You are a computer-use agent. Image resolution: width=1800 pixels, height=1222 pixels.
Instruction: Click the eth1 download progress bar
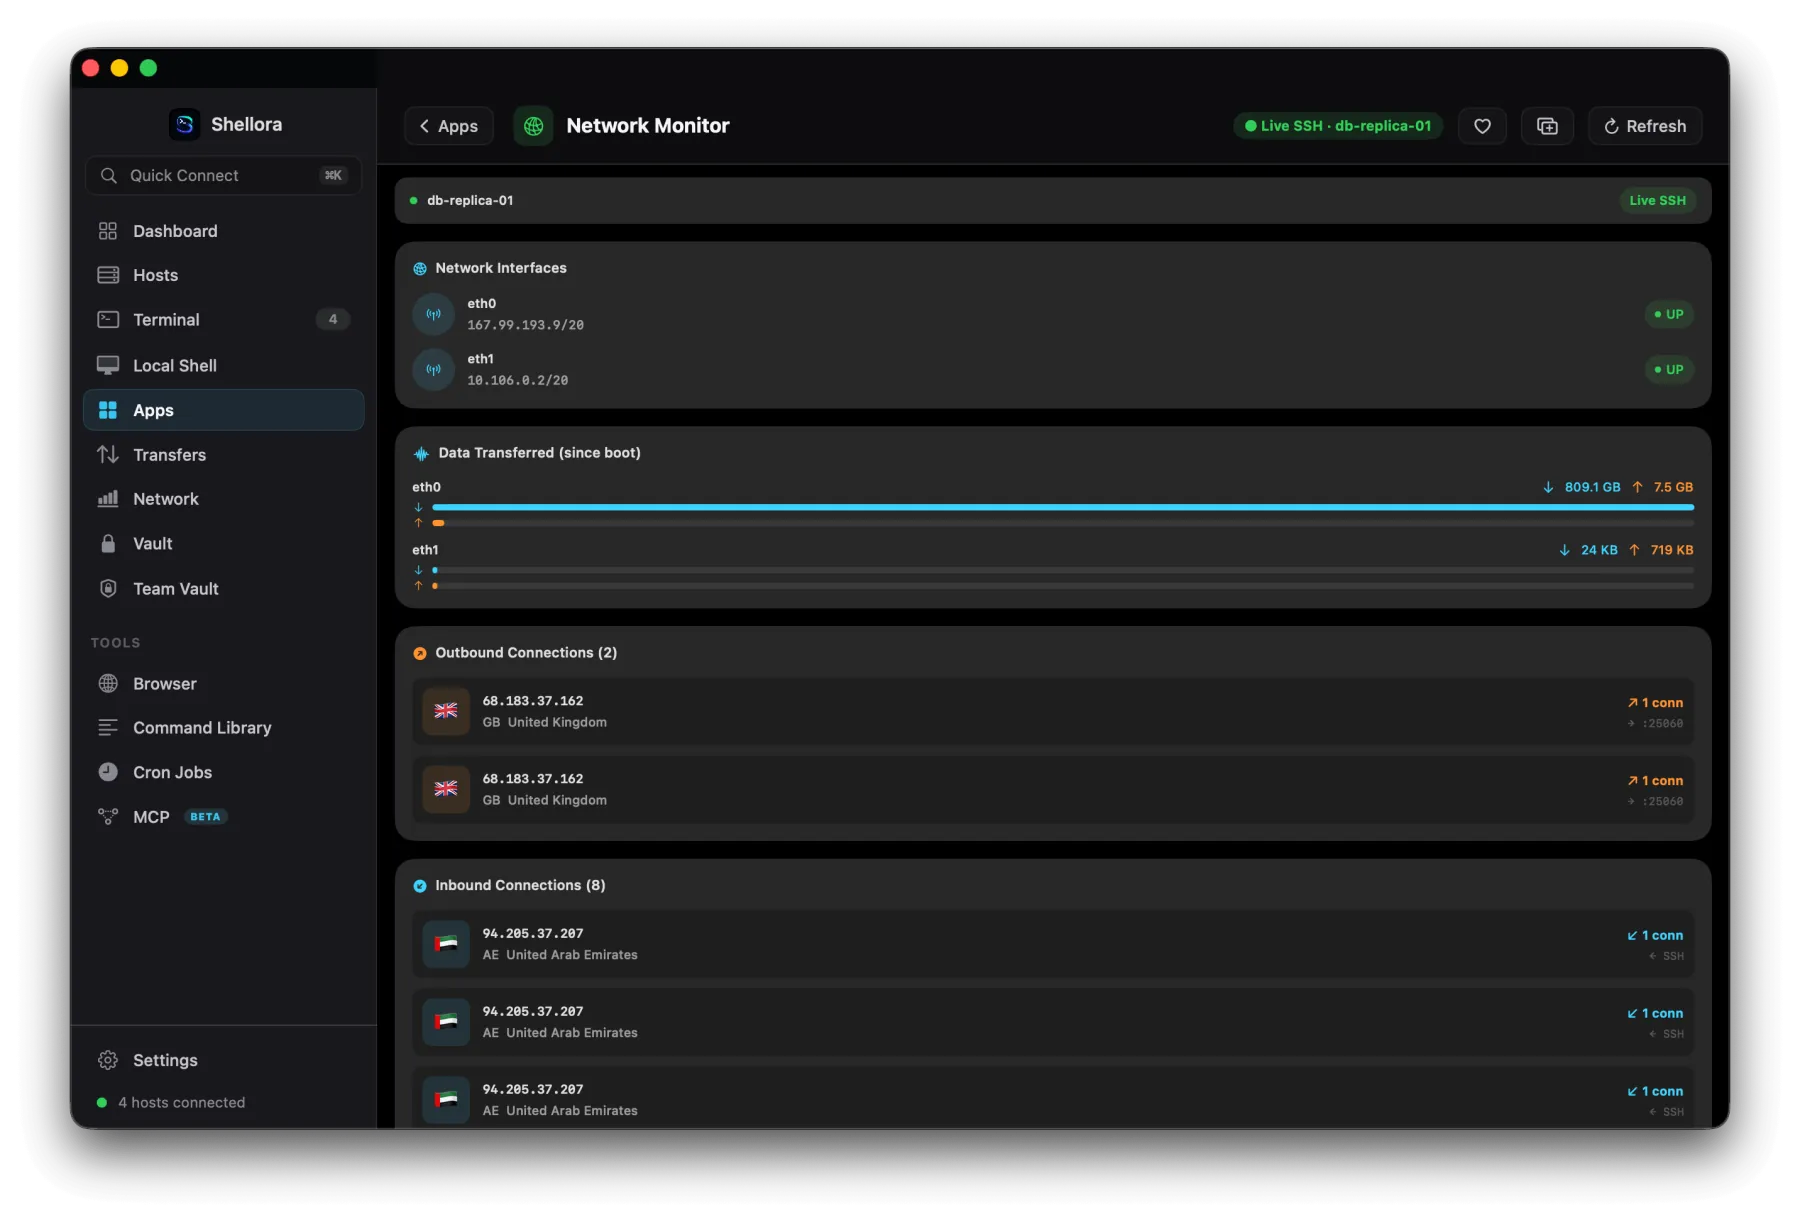click(1063, 570)
